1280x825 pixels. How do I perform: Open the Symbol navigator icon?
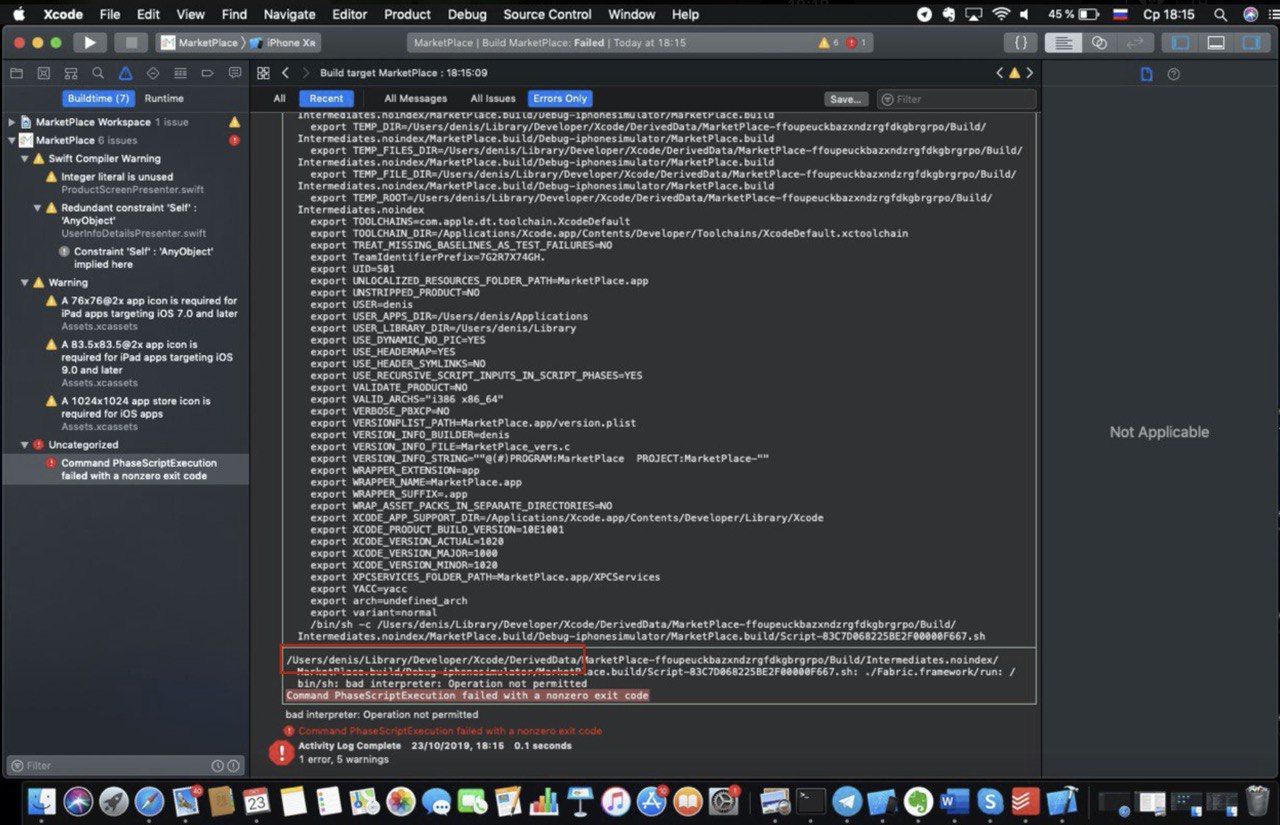pyautogui.click(x=70, y=73)
